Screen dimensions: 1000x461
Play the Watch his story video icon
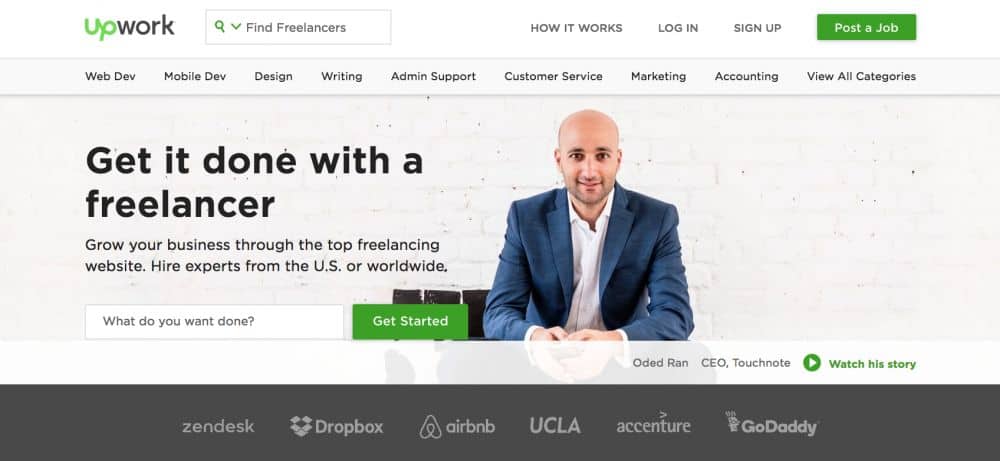point(812,363)
